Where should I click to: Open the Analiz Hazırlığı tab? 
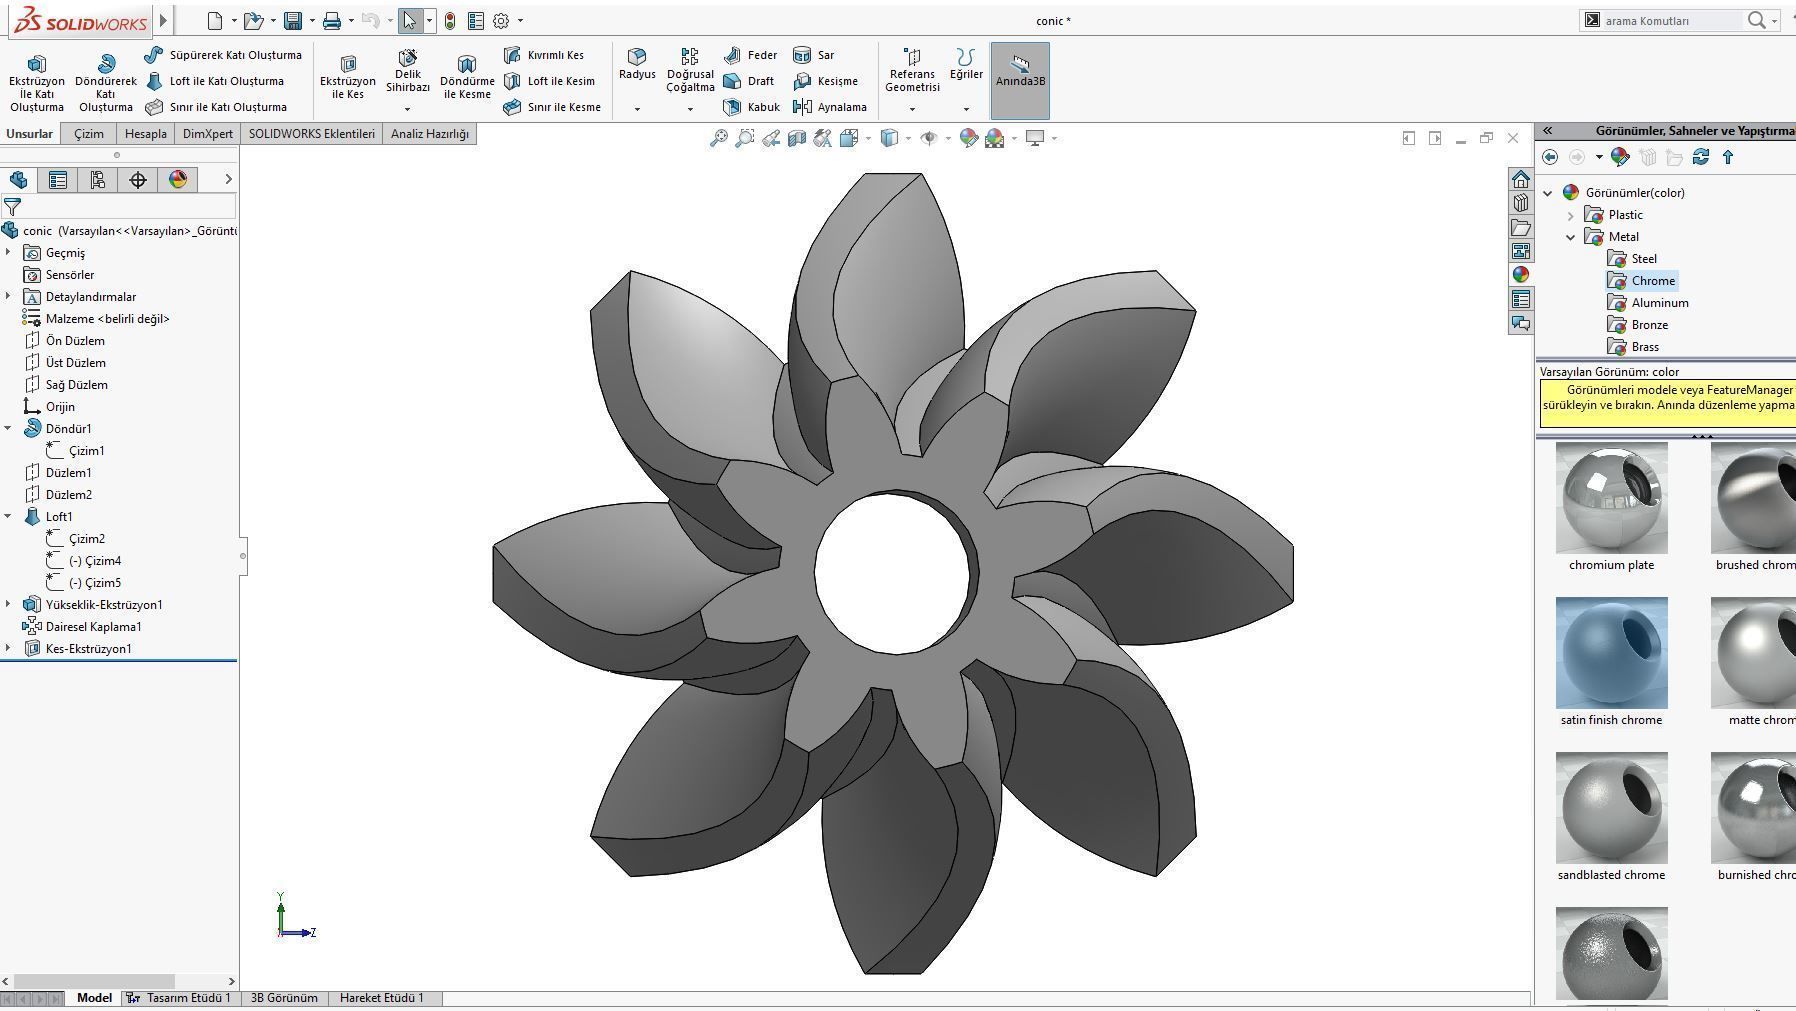tap(430, 134)
